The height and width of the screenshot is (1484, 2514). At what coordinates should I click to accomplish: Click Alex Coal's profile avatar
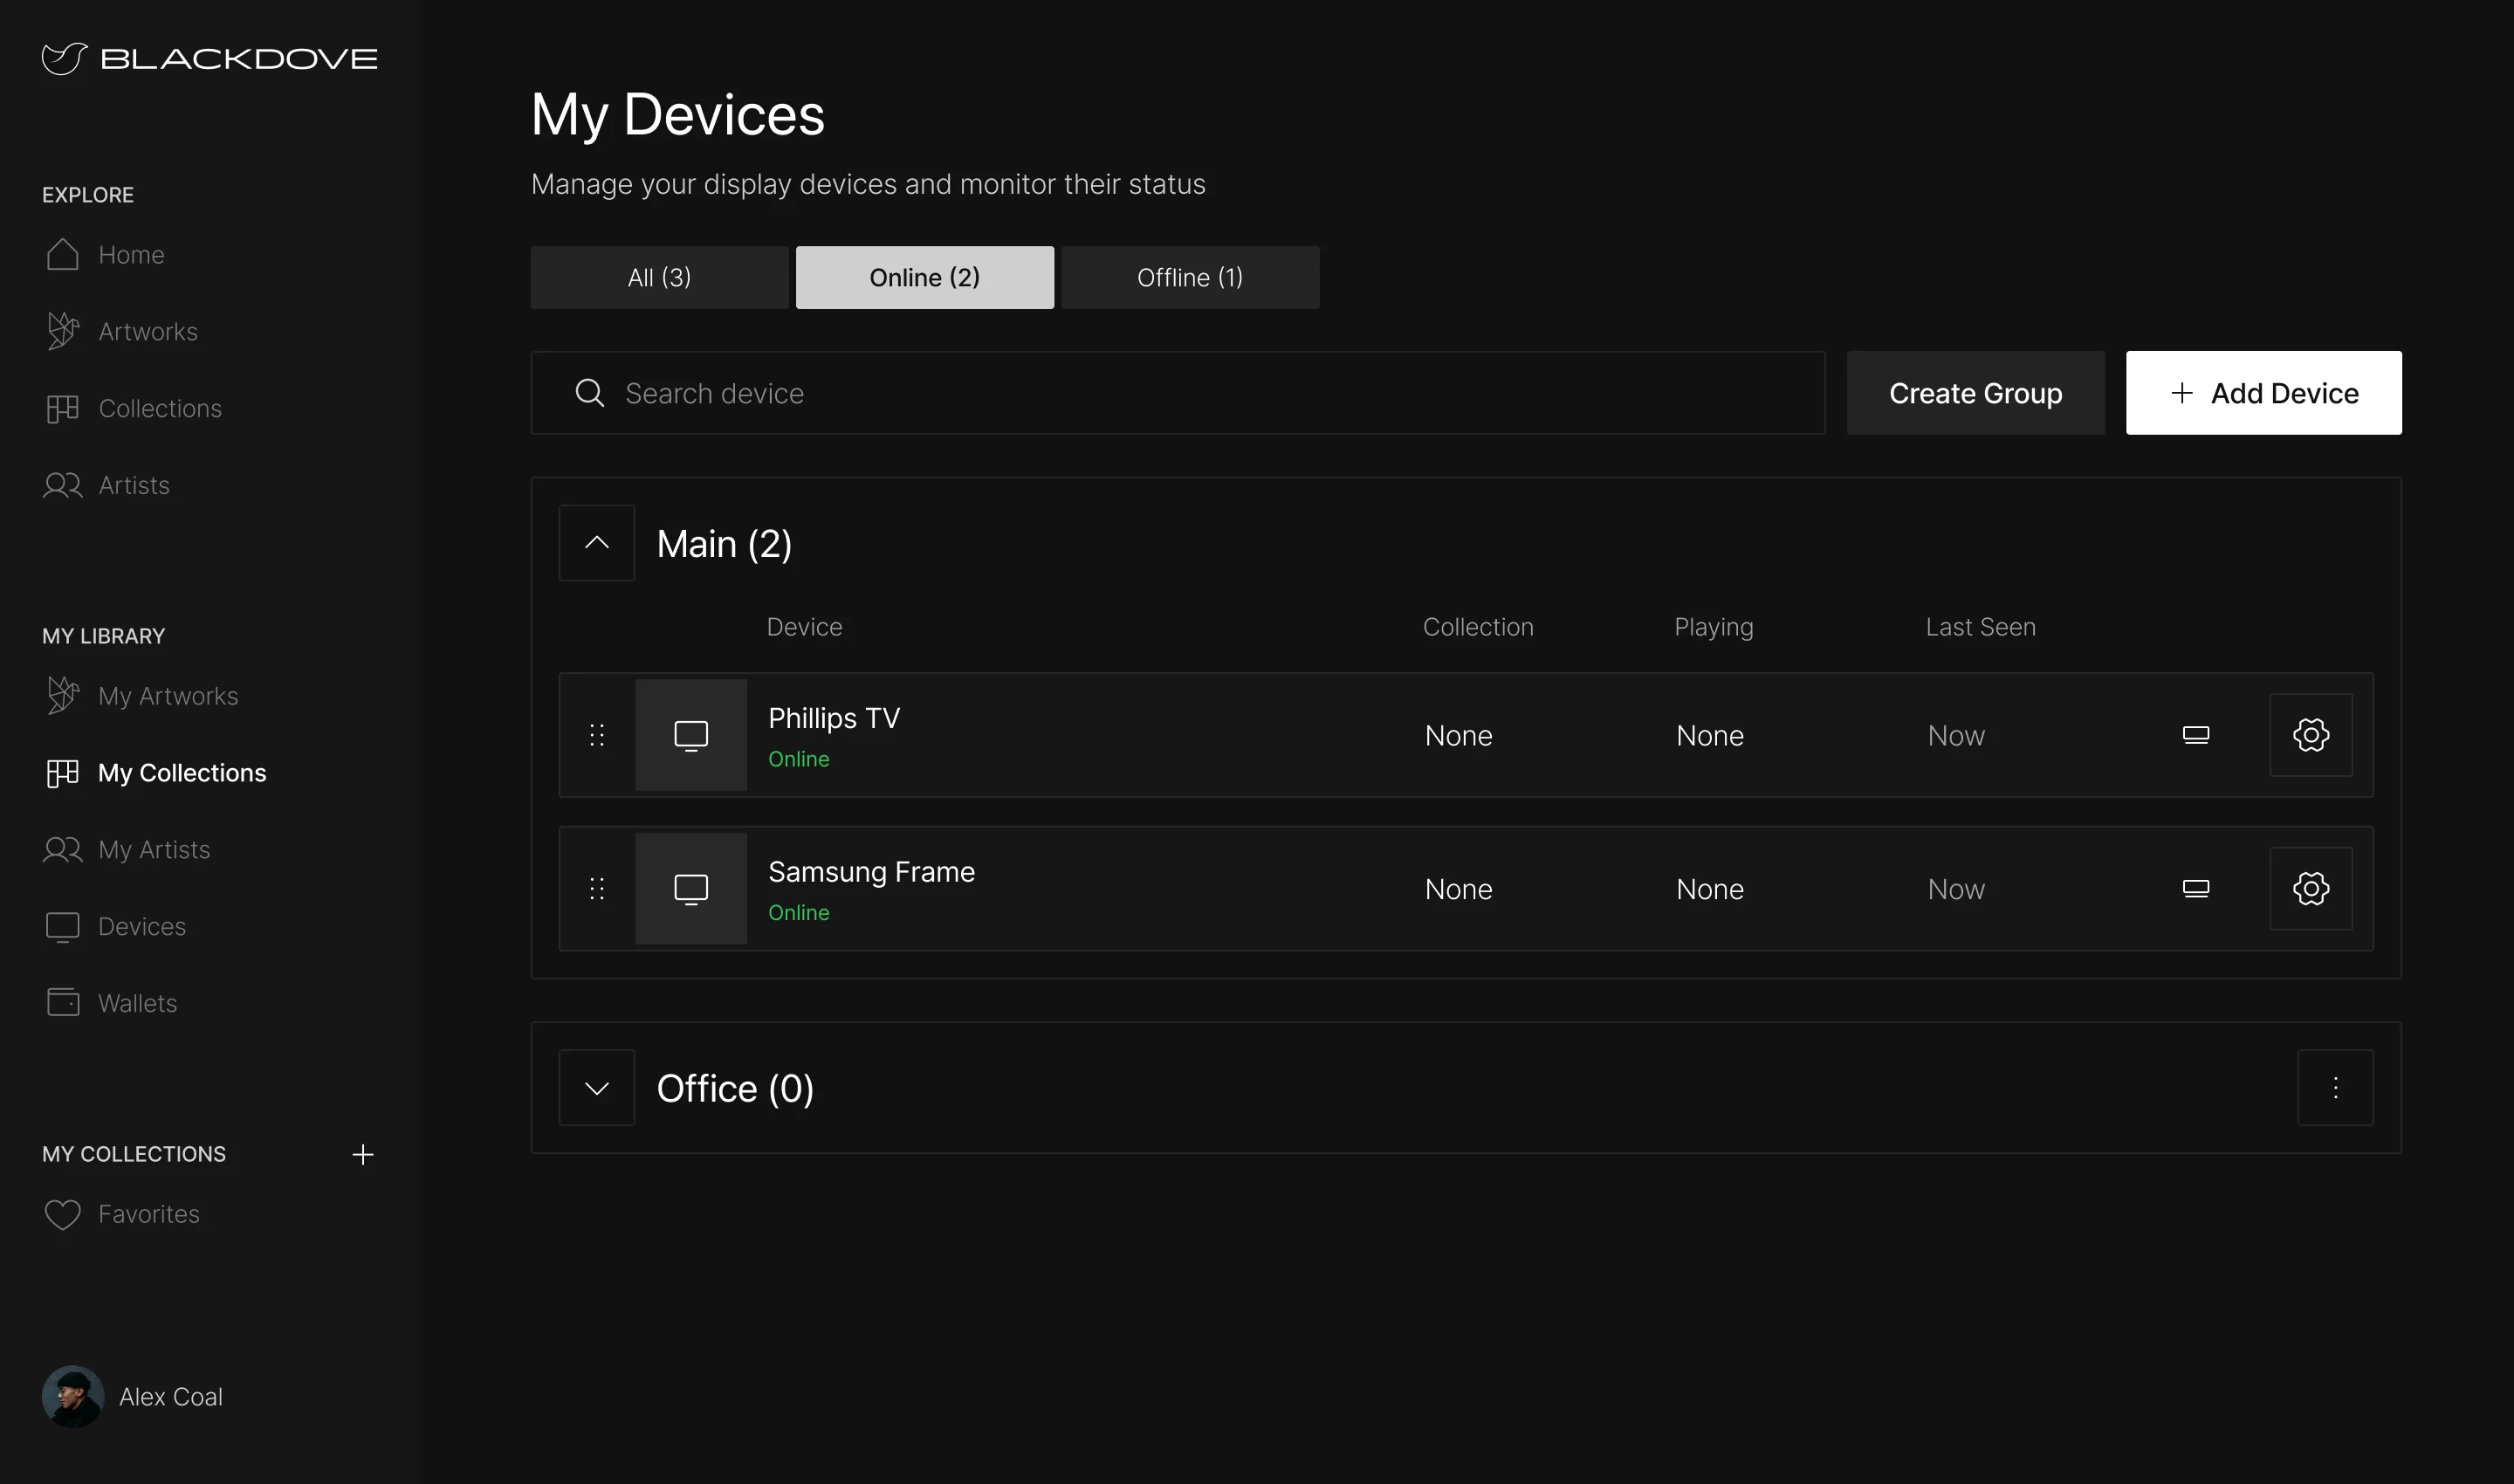click(x=73, y=1398)
